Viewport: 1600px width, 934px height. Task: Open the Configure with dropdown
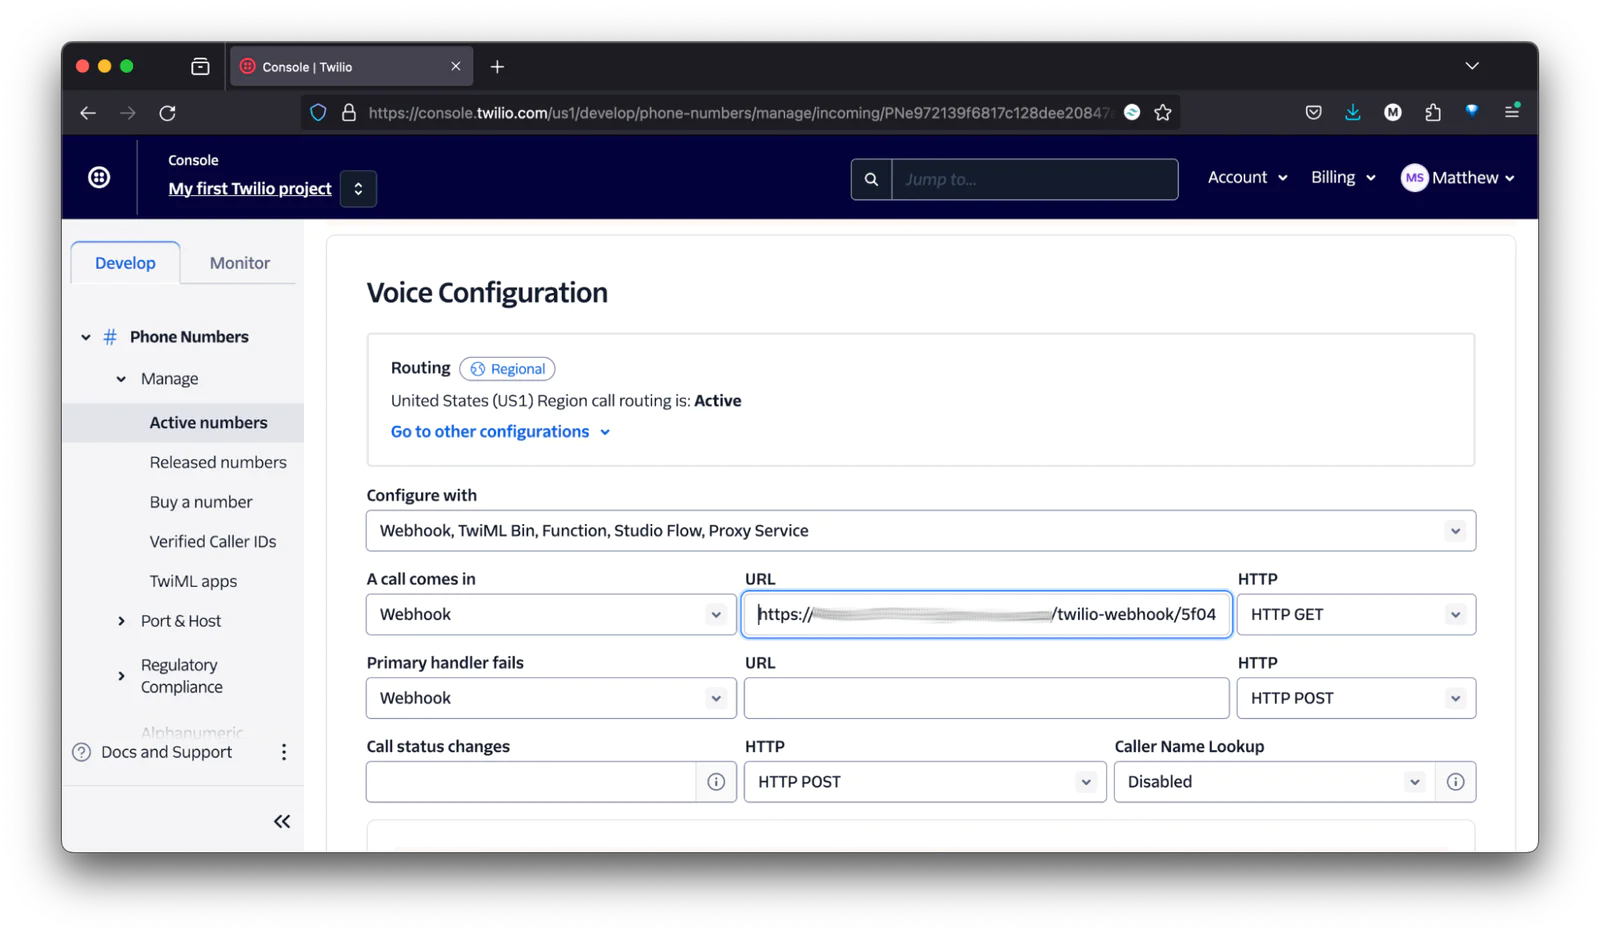pos(920,531)
